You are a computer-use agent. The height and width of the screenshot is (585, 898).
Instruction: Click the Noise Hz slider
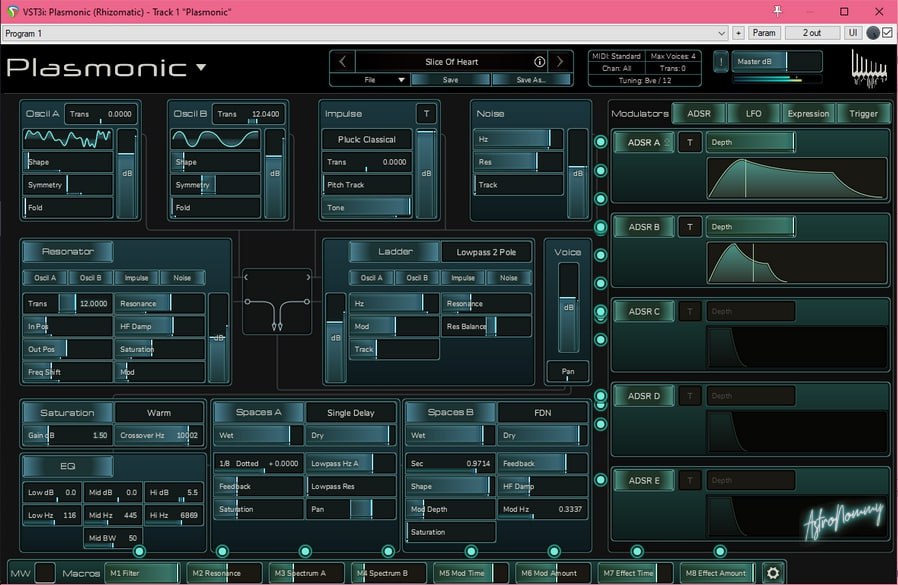(518, 139)
